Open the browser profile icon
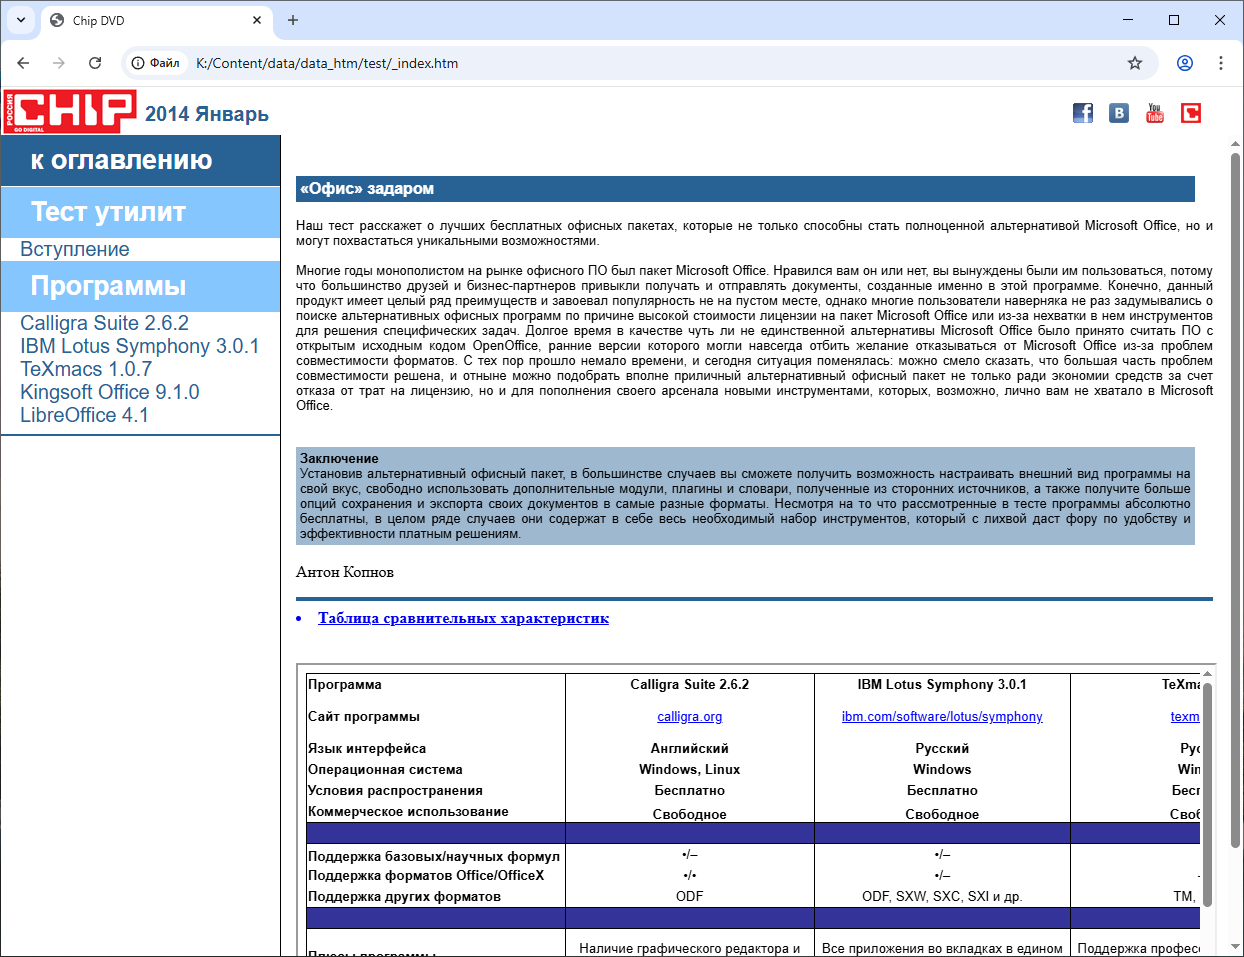Screen dimensions: 1244x957 click(x=1185, y=63)
